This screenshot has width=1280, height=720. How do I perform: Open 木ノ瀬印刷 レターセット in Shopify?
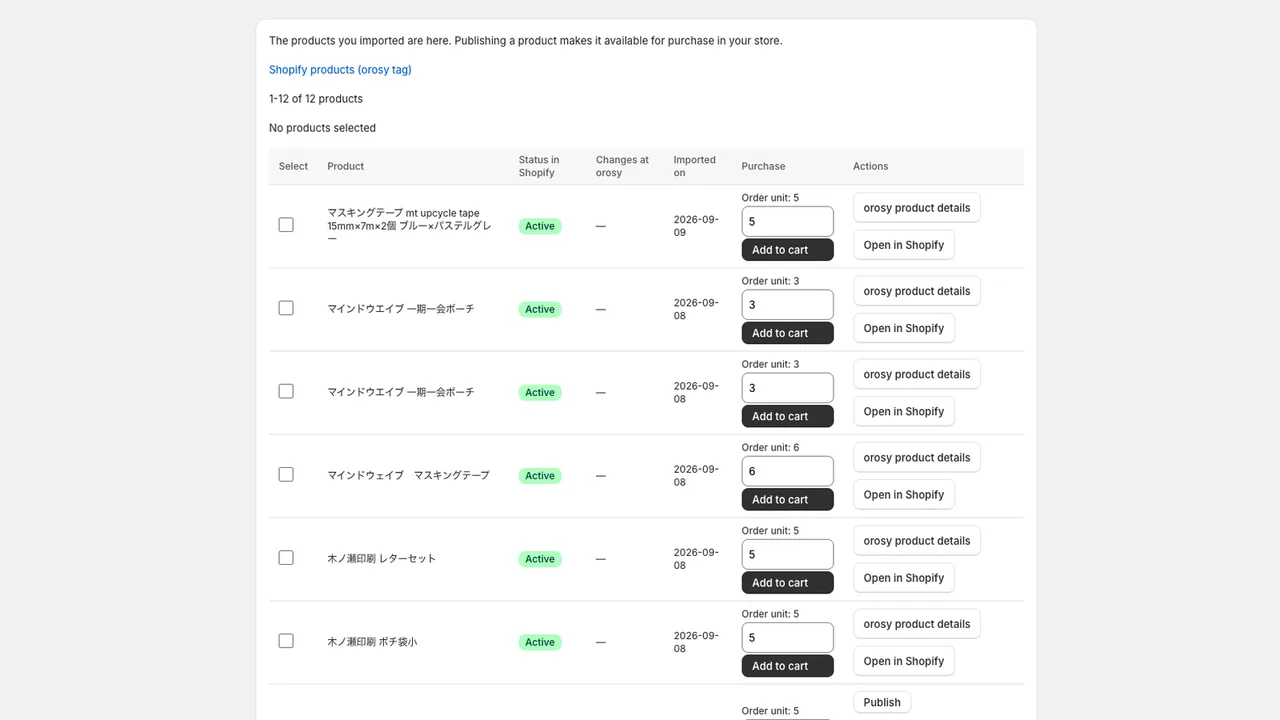[904, 578]
